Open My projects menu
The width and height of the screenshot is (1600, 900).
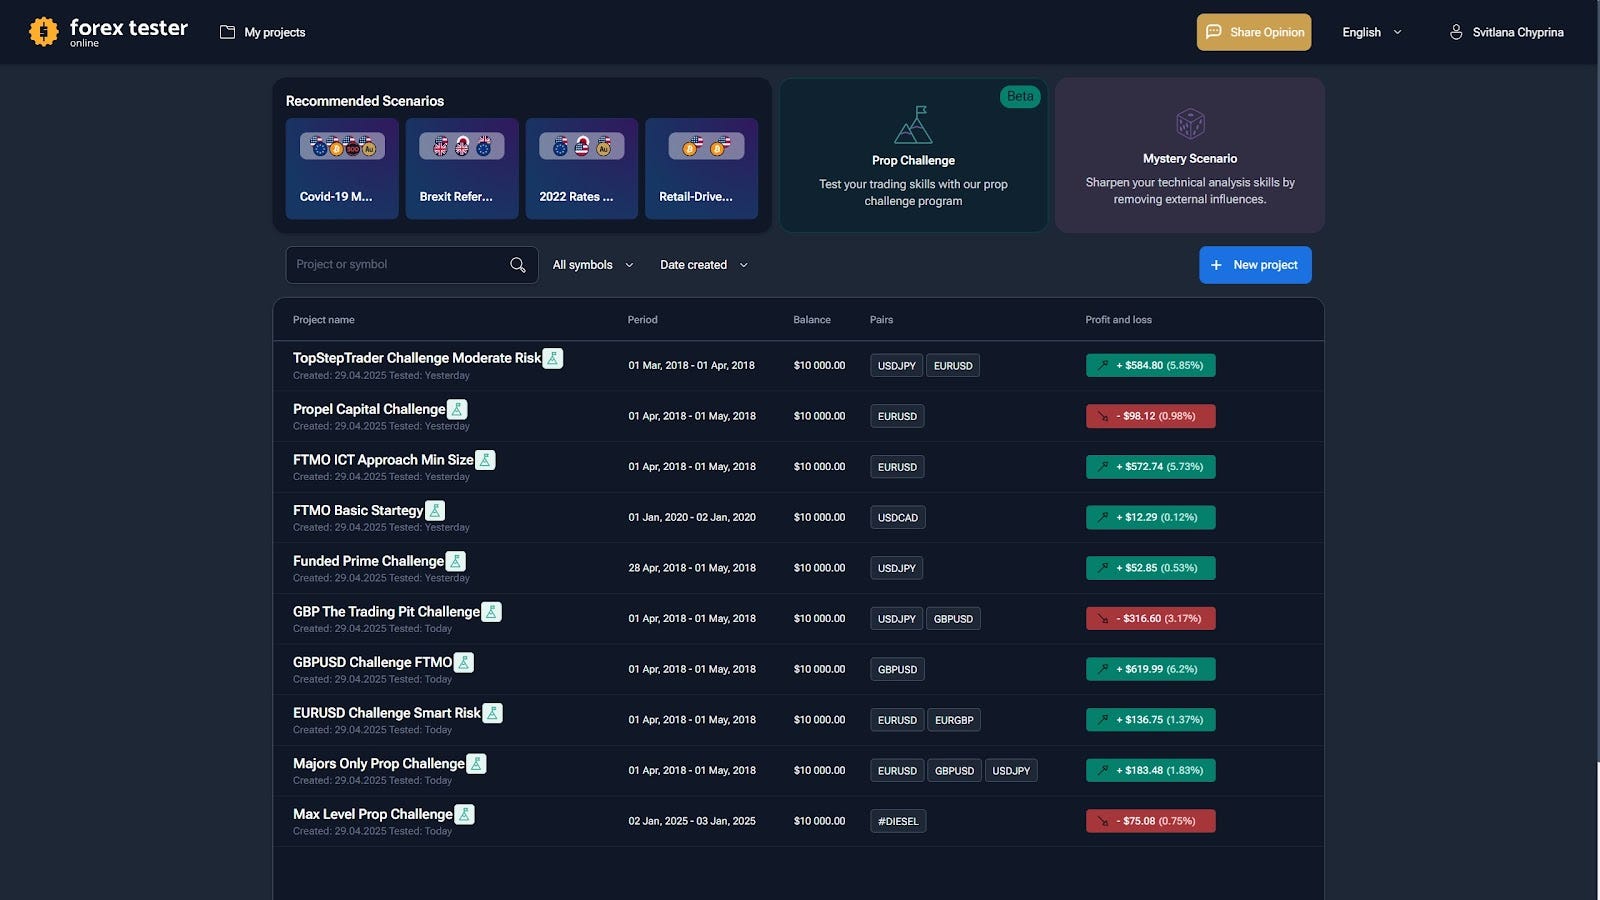click(263, 32)
